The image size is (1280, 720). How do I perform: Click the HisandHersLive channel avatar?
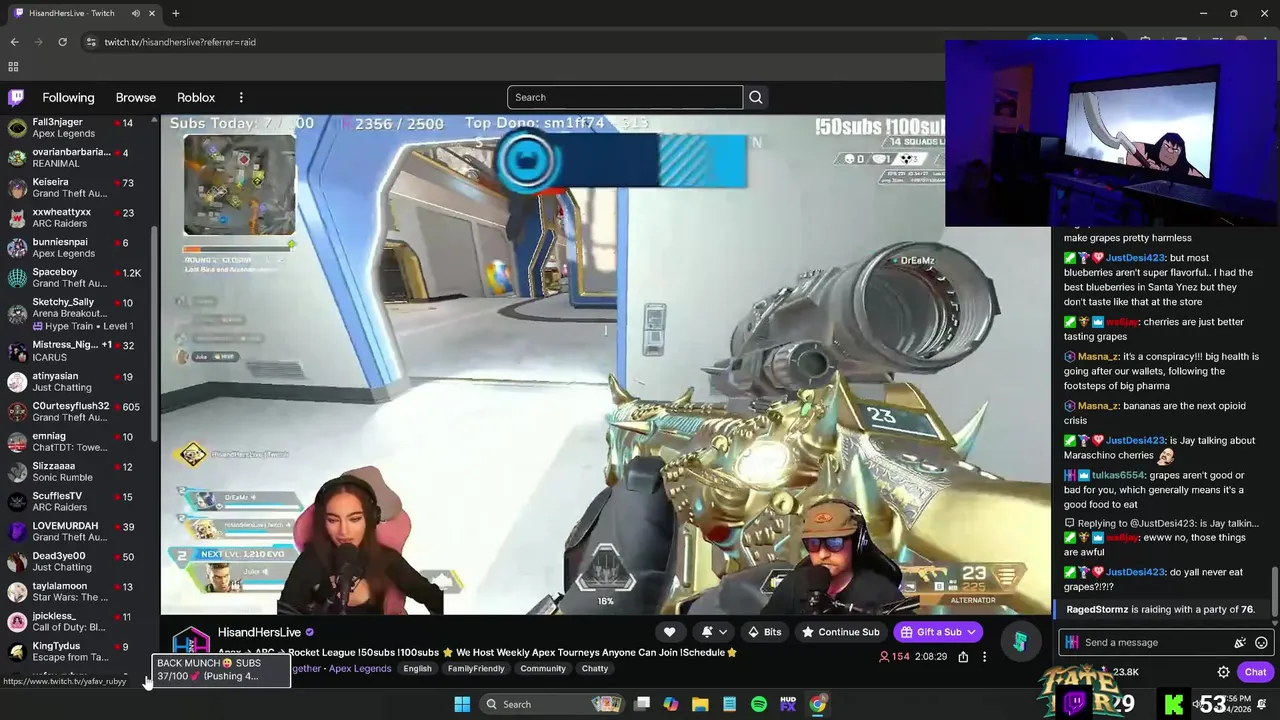click(191, 644)
